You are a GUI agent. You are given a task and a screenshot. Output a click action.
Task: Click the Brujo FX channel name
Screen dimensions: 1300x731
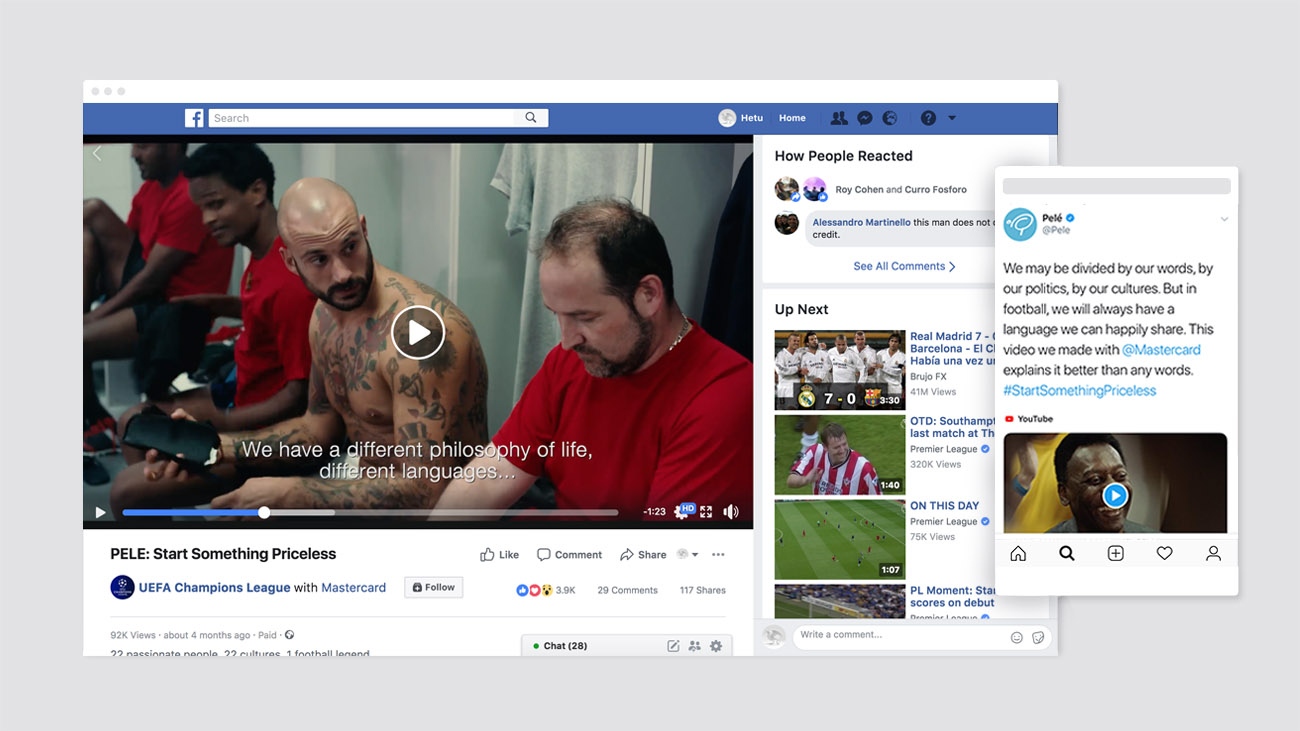[928, 377]
